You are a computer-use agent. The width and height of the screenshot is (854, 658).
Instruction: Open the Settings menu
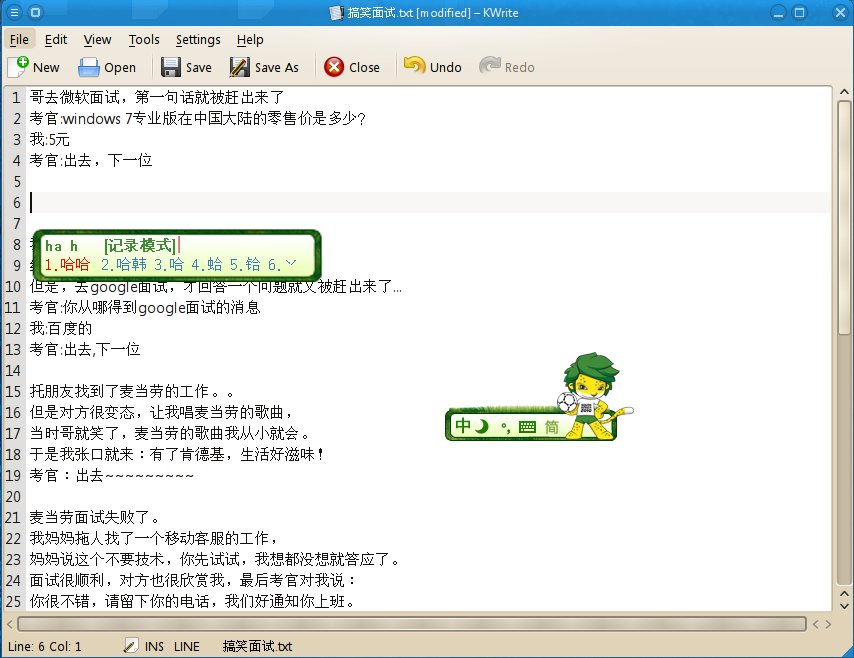[198, 40]
